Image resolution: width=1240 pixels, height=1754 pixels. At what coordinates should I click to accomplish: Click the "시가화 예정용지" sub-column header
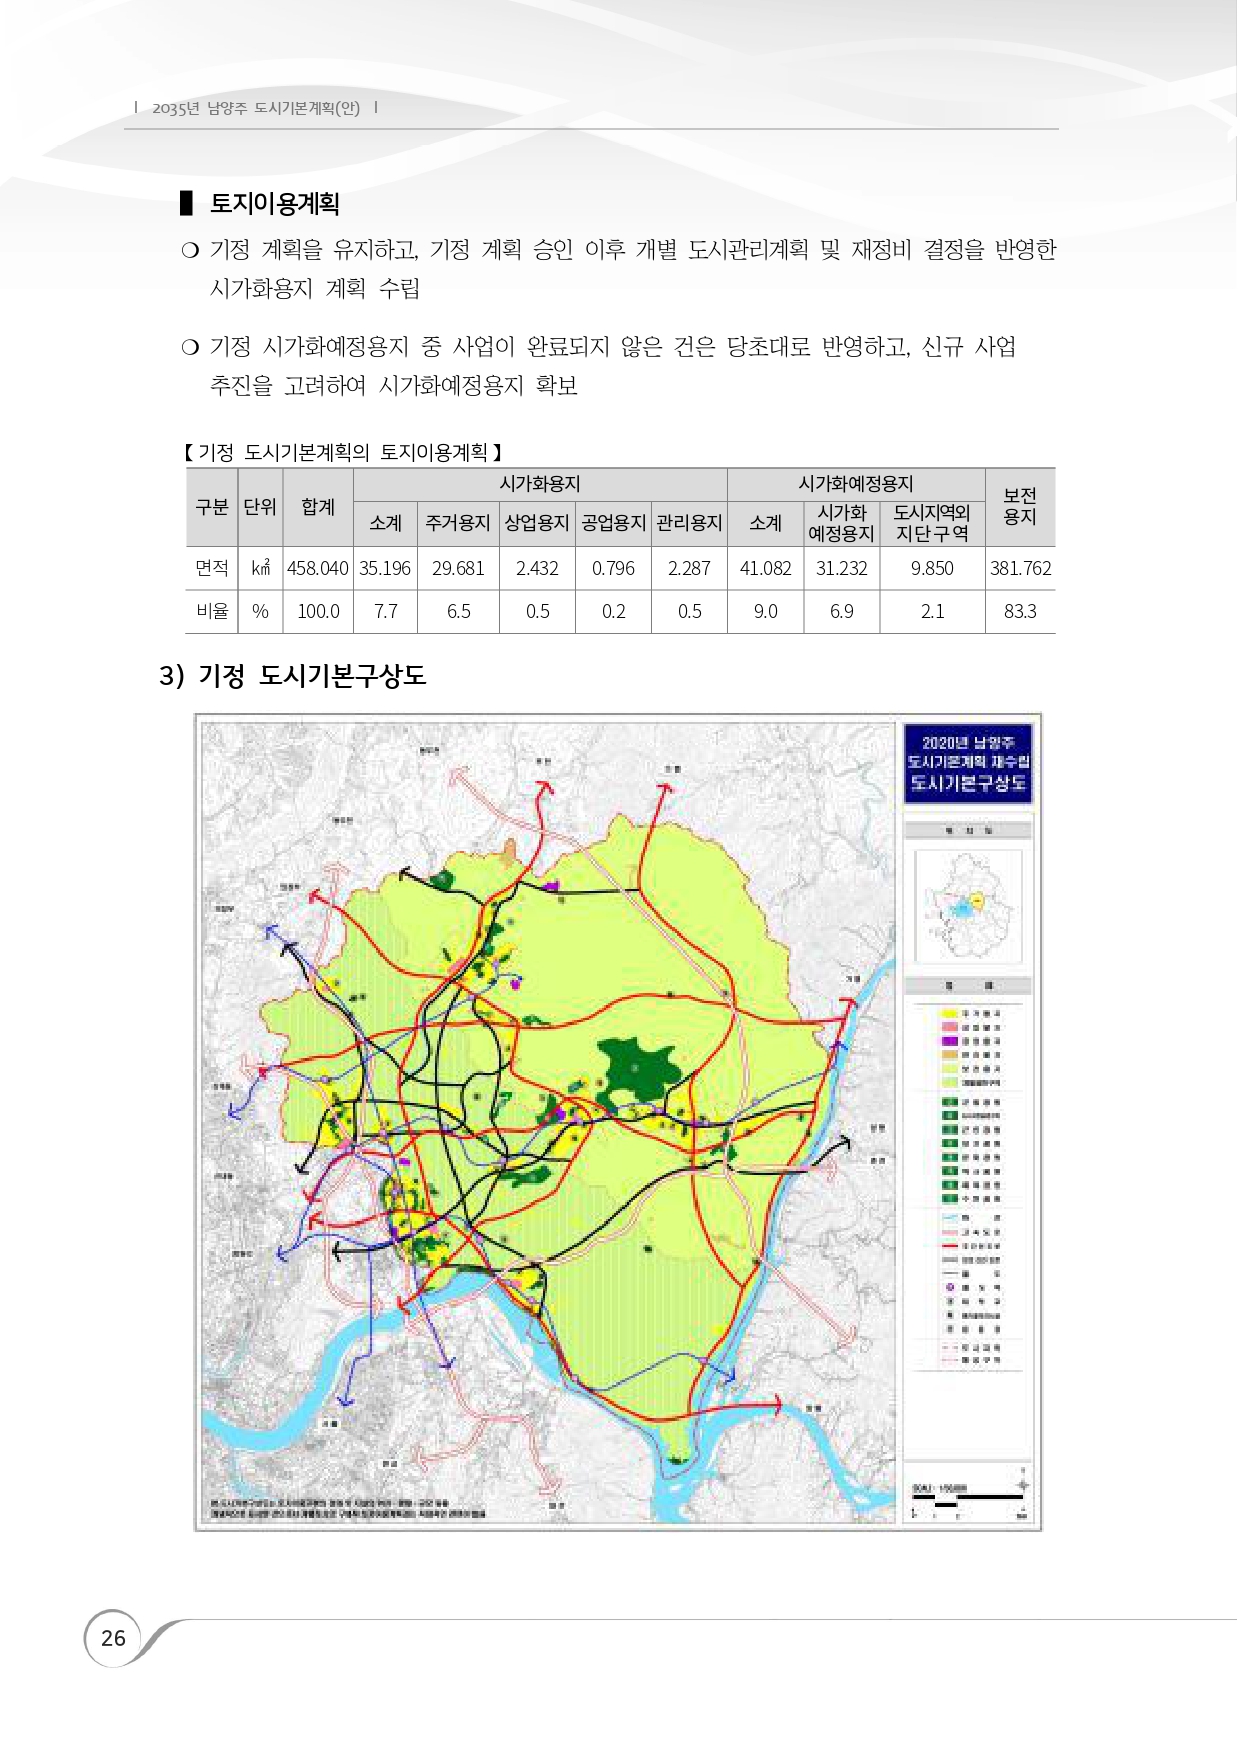(x=841, y=523)
